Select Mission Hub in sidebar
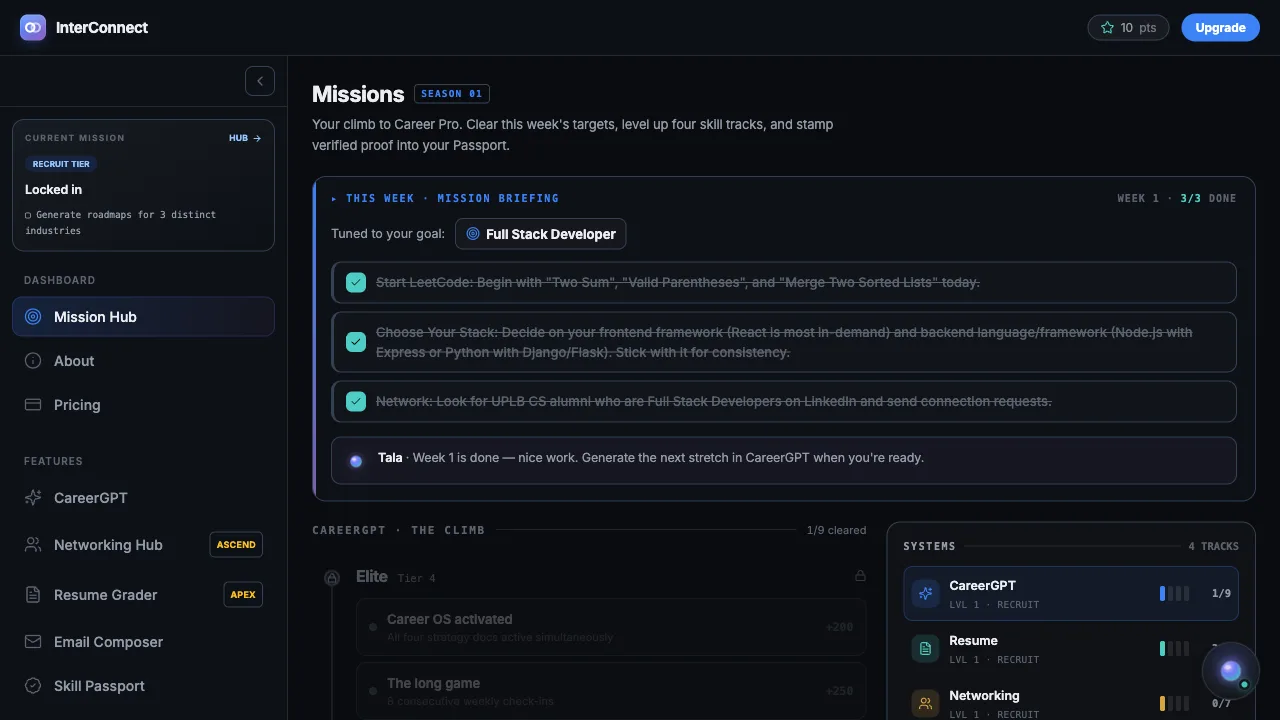 (143, 317)
